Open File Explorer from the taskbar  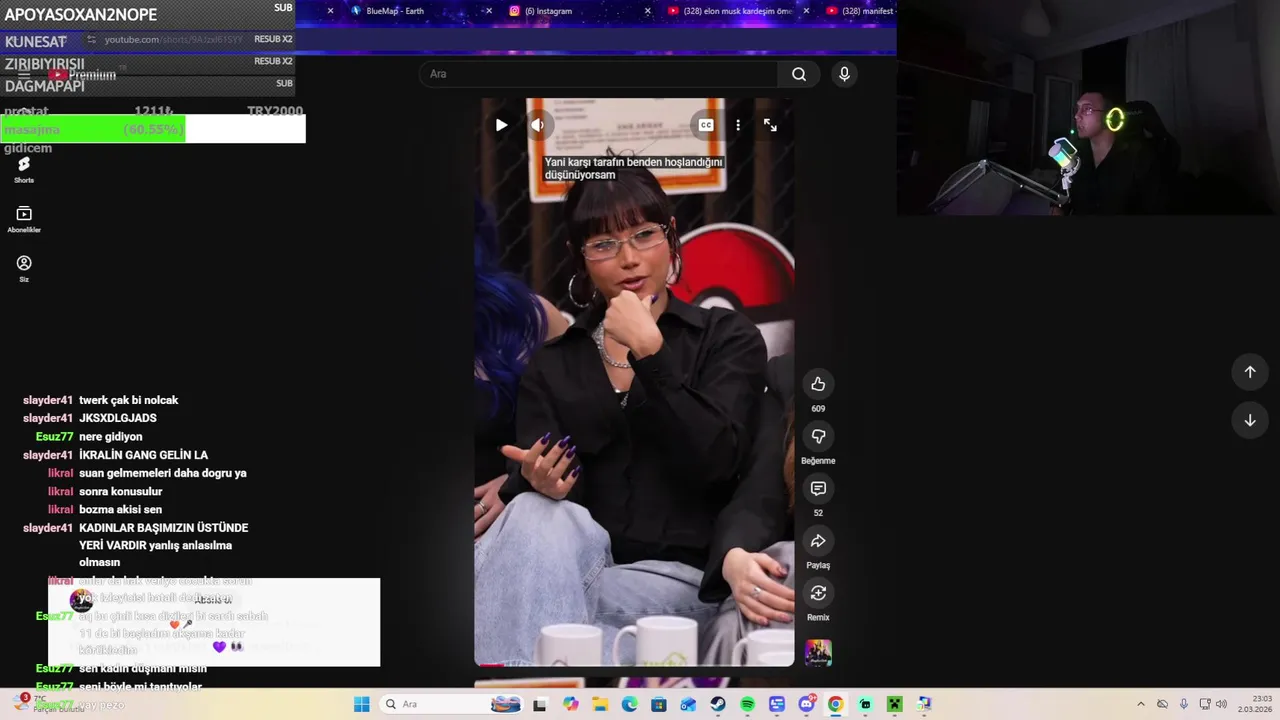tap(600, 704)
